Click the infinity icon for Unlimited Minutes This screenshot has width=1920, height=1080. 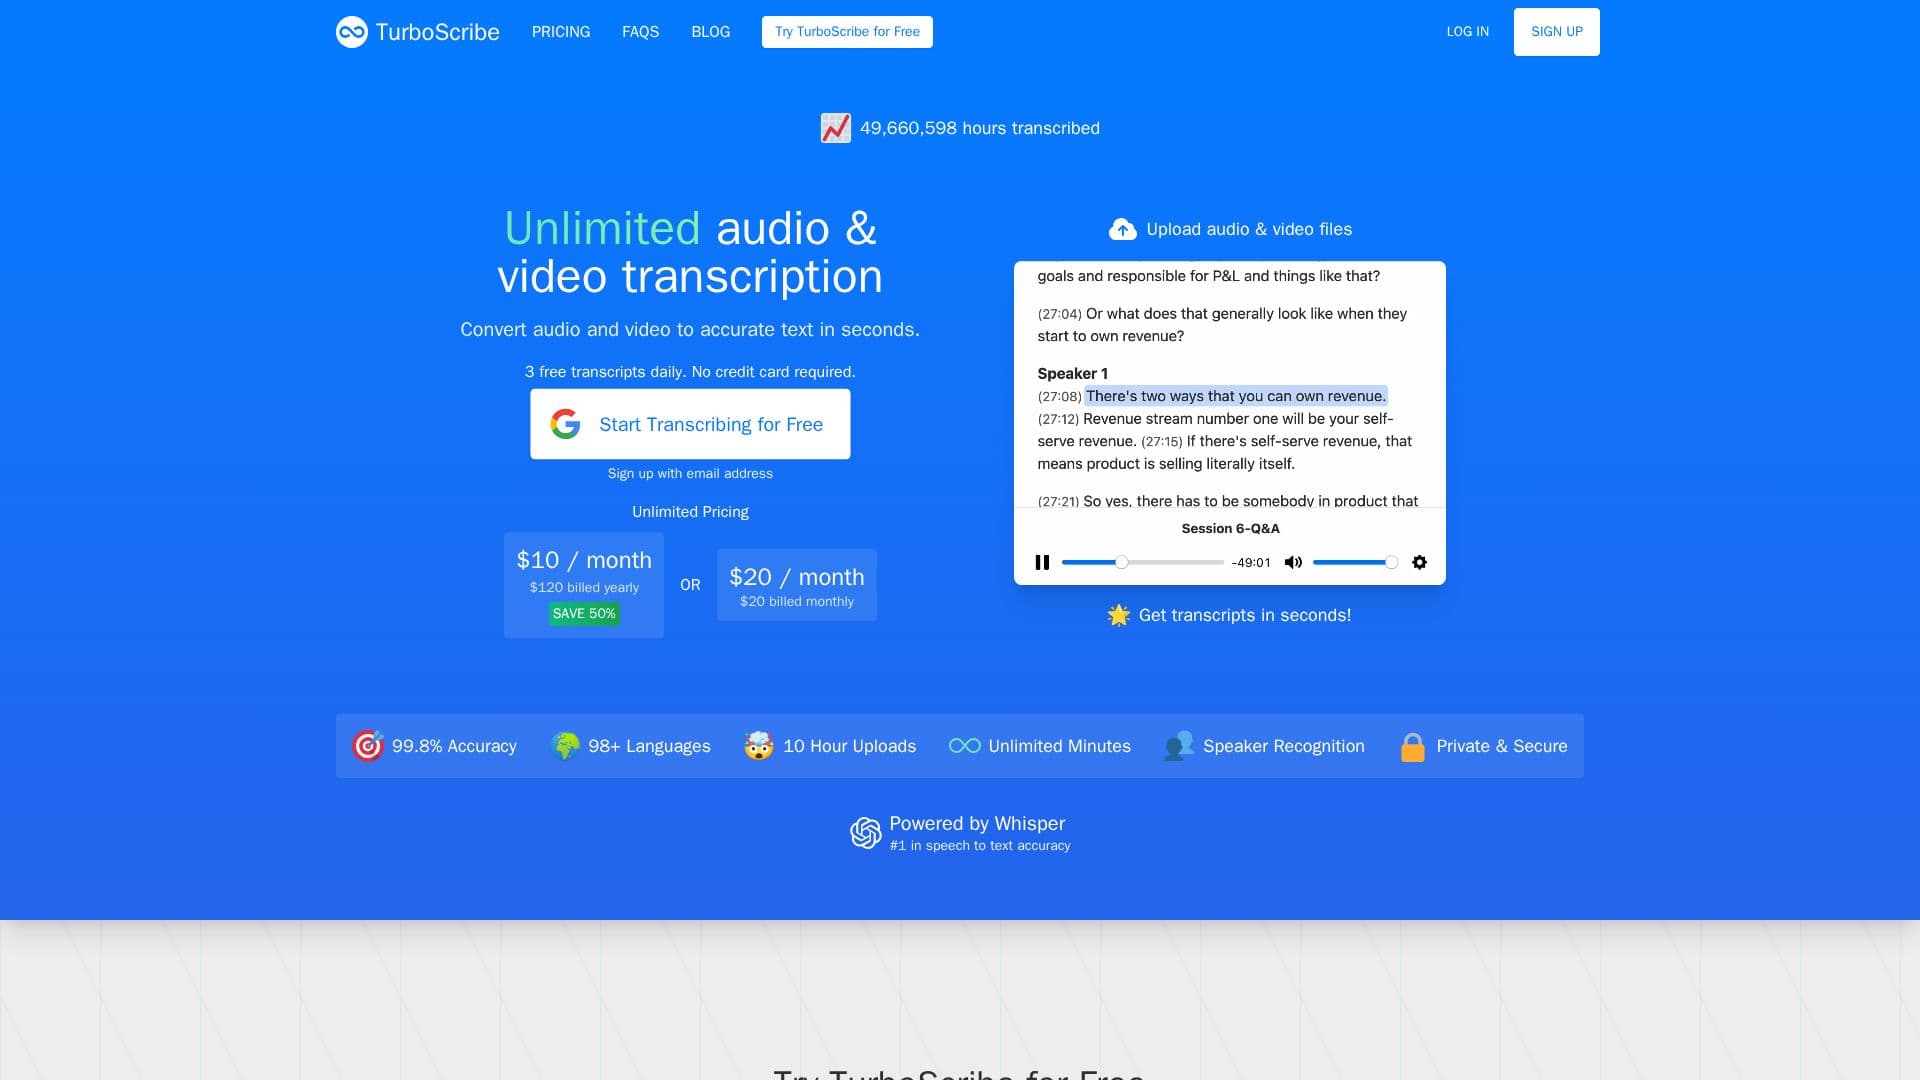pyautogui.click(x=965, y=746)
